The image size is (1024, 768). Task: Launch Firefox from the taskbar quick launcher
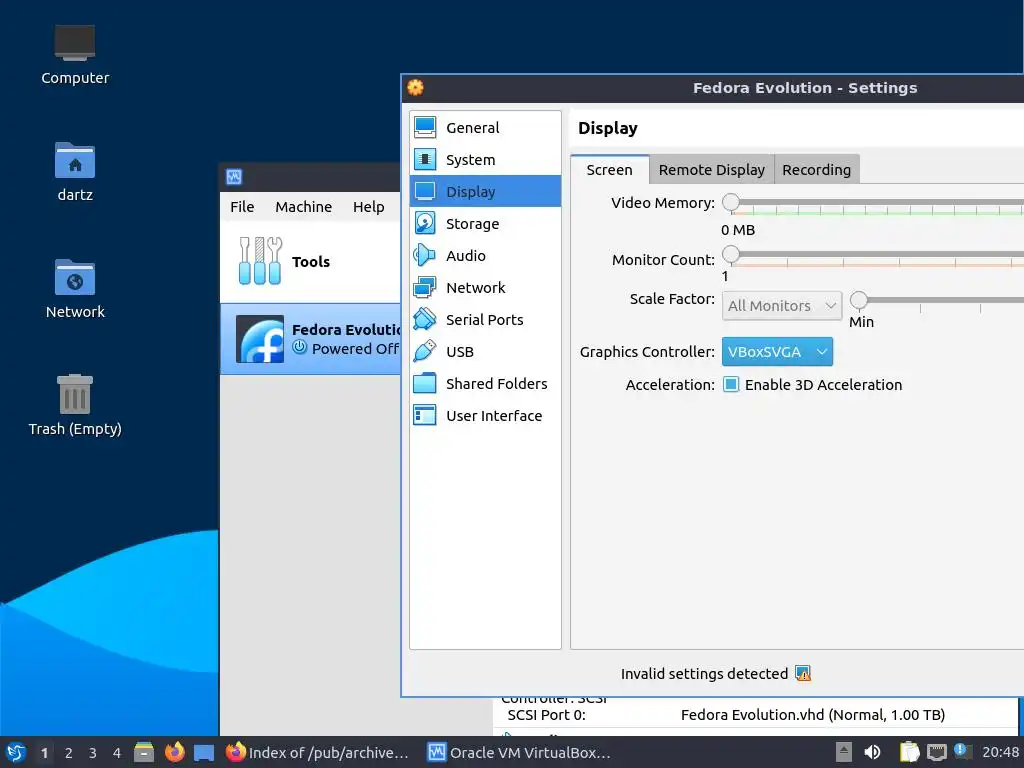(174, 752)
